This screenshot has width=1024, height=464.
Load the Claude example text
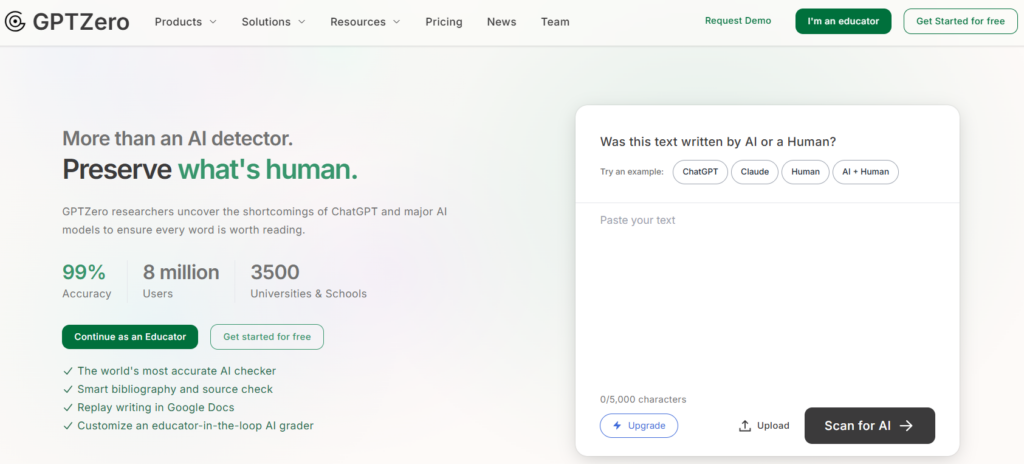[754, 172]
